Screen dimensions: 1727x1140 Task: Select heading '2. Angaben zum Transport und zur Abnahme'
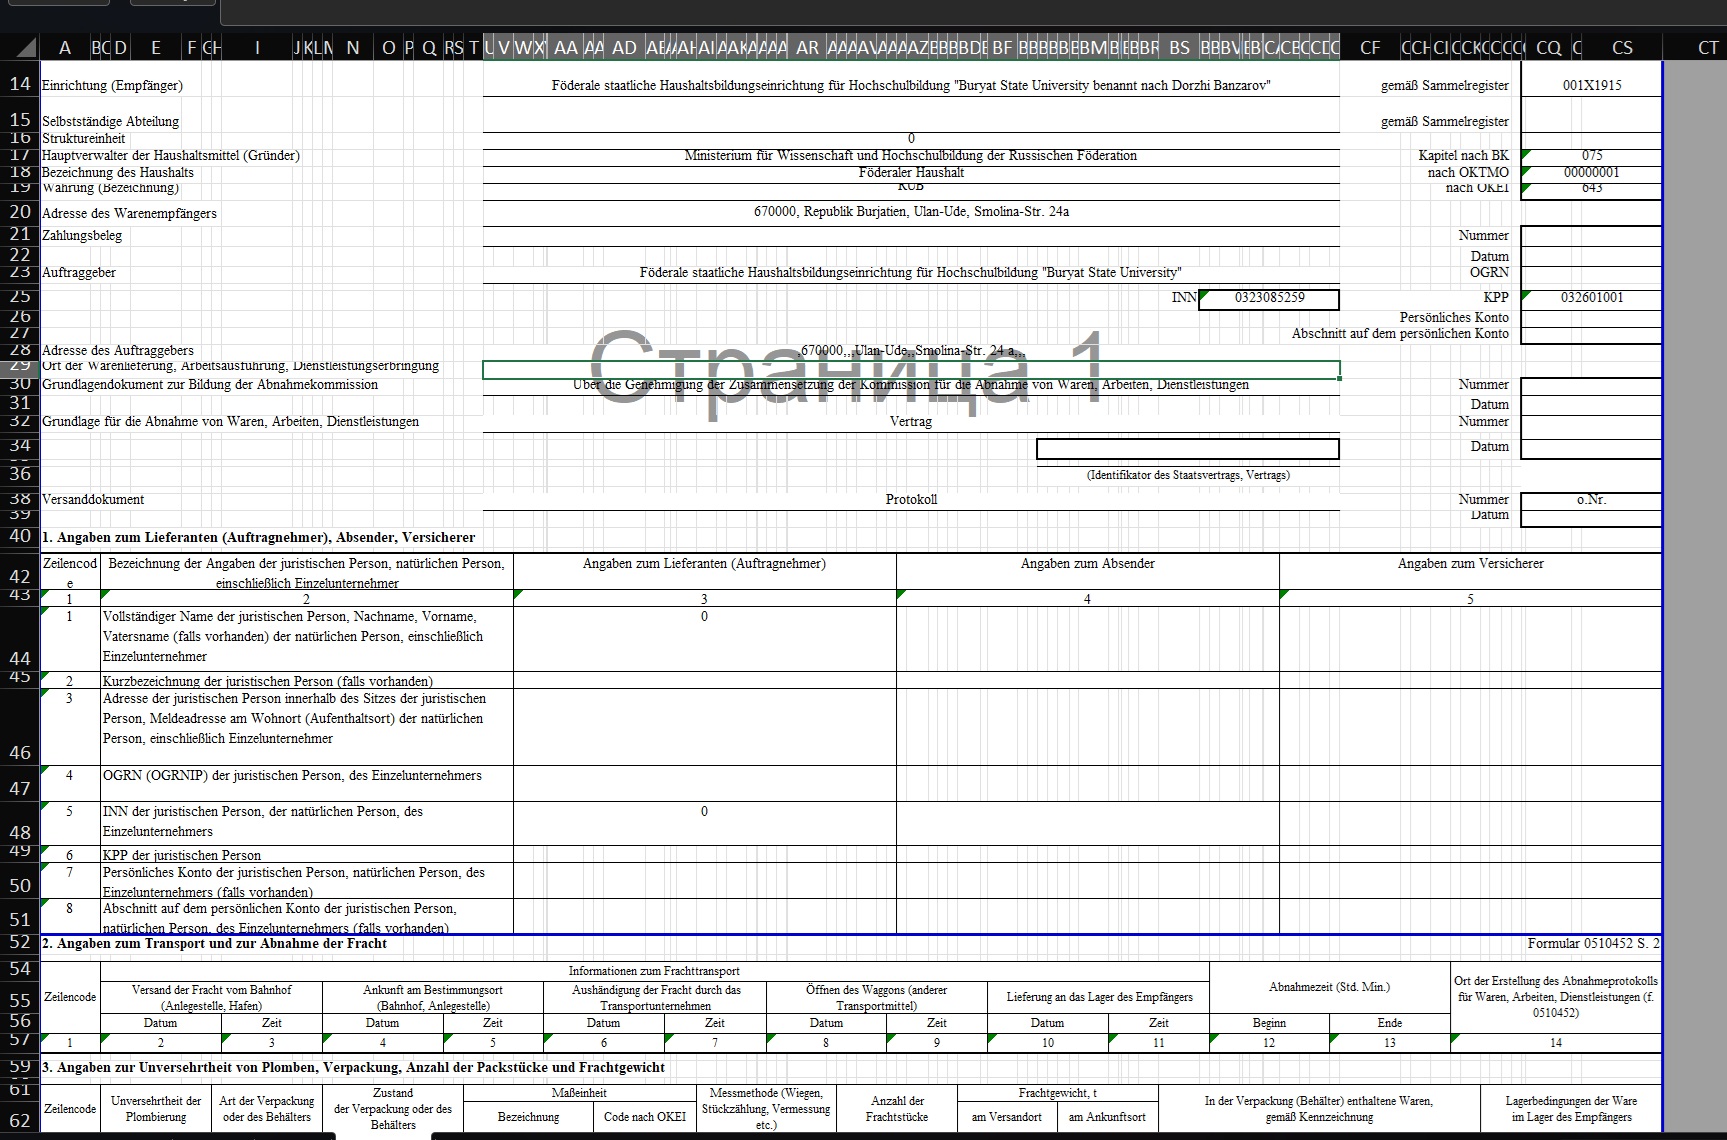214,943
